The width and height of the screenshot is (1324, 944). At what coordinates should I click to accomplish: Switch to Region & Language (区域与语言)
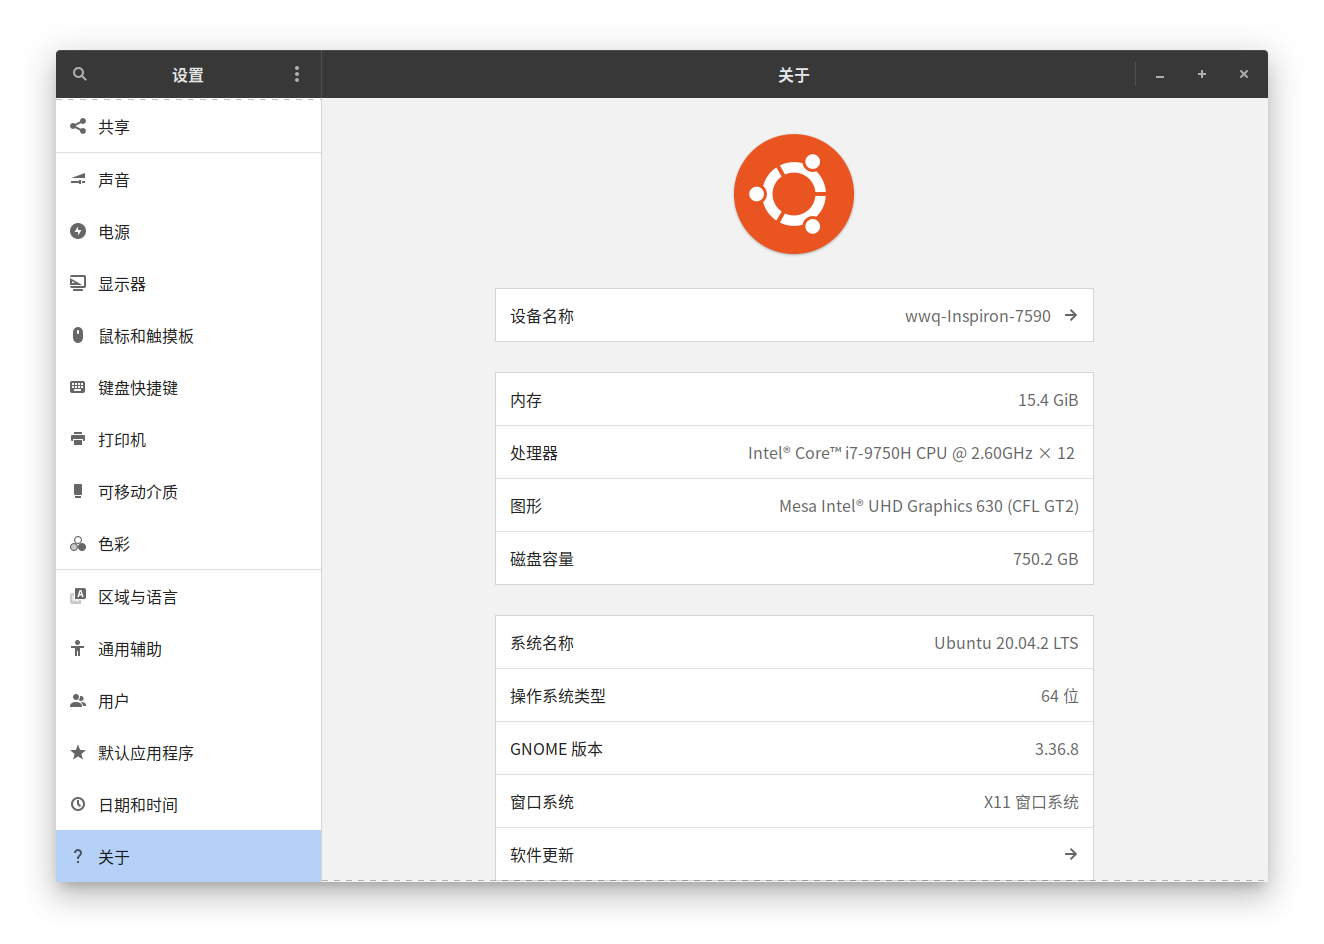(138, 597)
